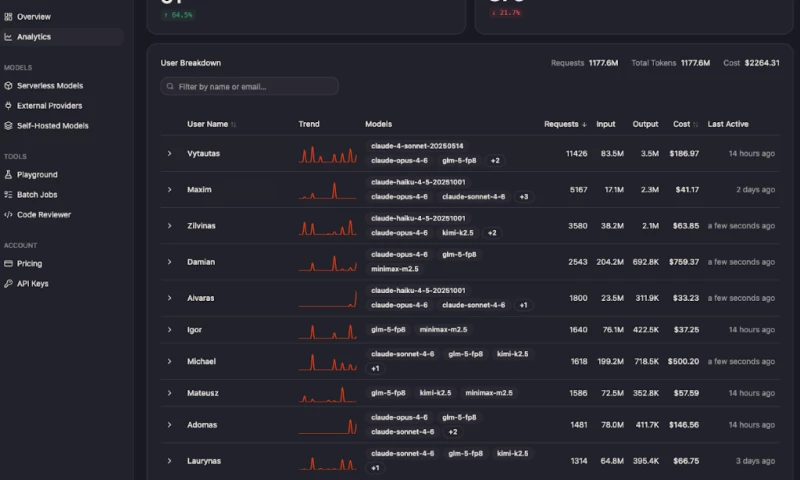
Task: Expand the Maxim row
Action: coord(169,190)
